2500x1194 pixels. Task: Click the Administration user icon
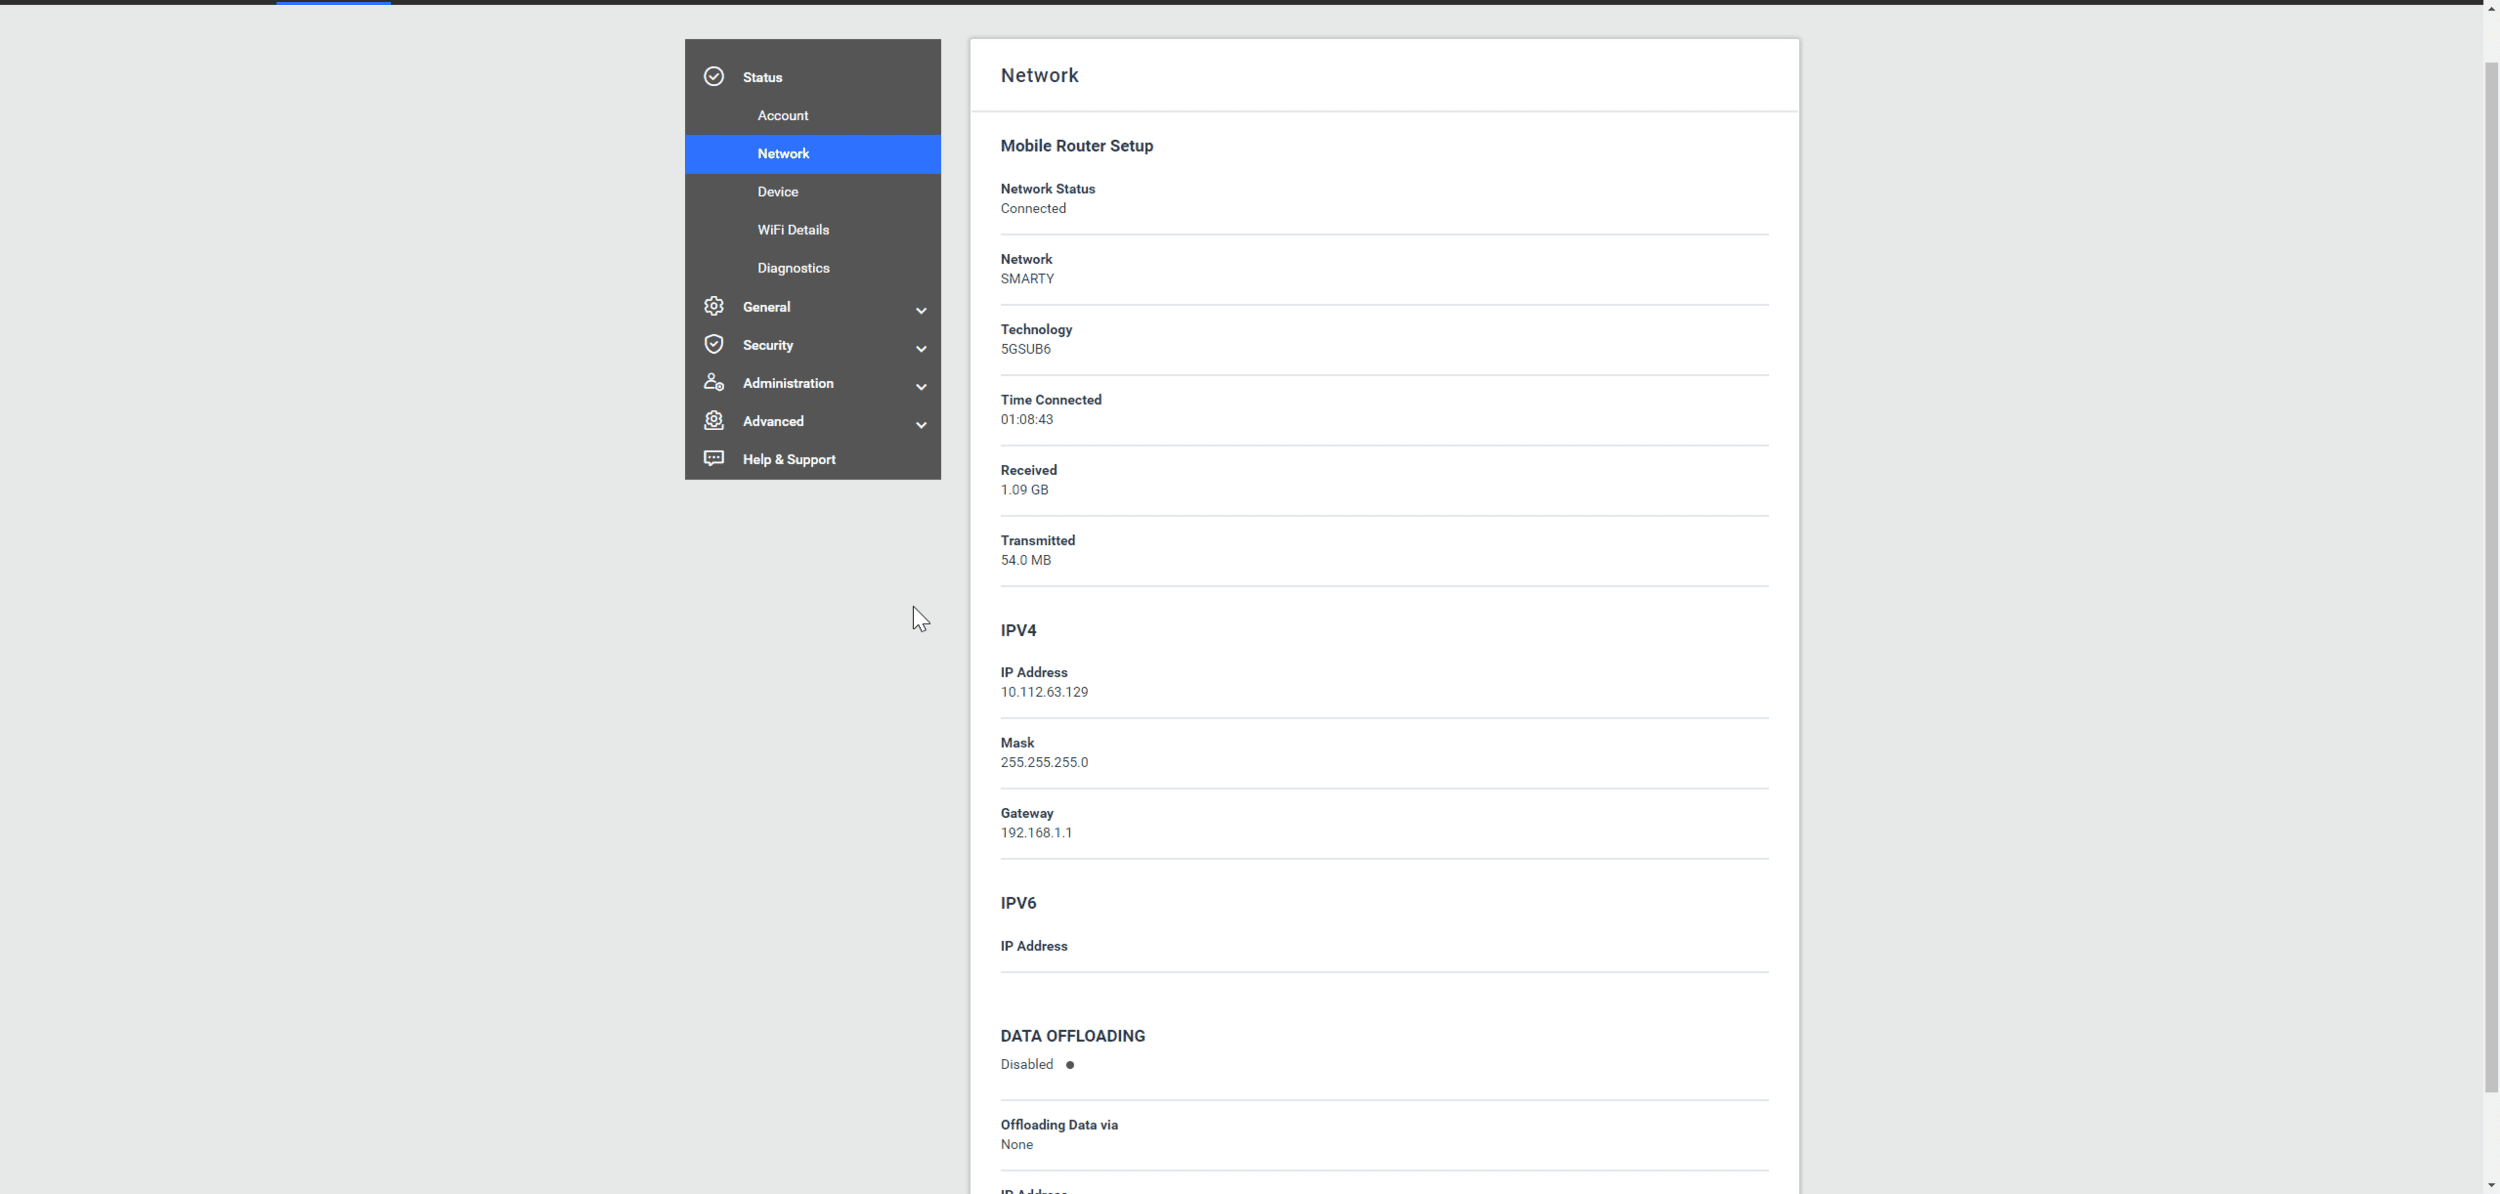coord(713,382)
